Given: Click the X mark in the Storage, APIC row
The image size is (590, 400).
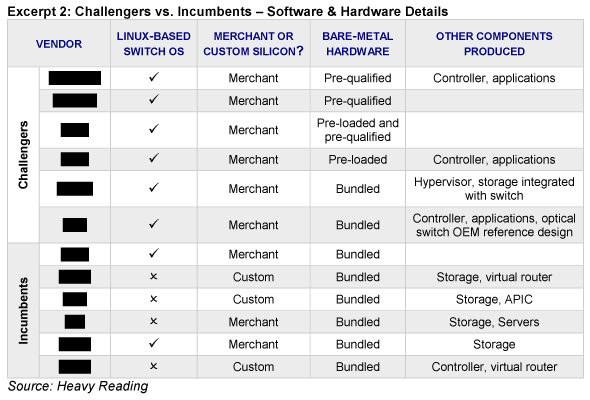Looking at the screenshot, I should 154,299.
